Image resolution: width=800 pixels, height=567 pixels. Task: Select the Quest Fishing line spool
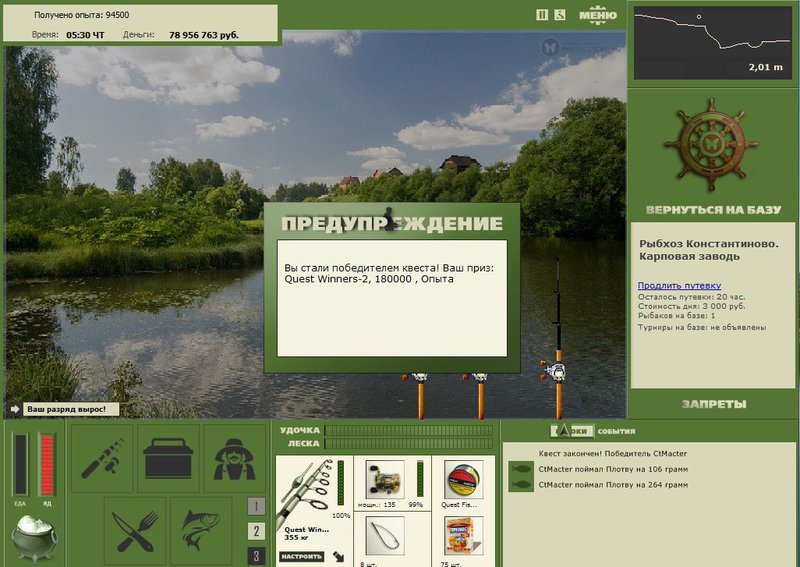click(x=463, y=479)
